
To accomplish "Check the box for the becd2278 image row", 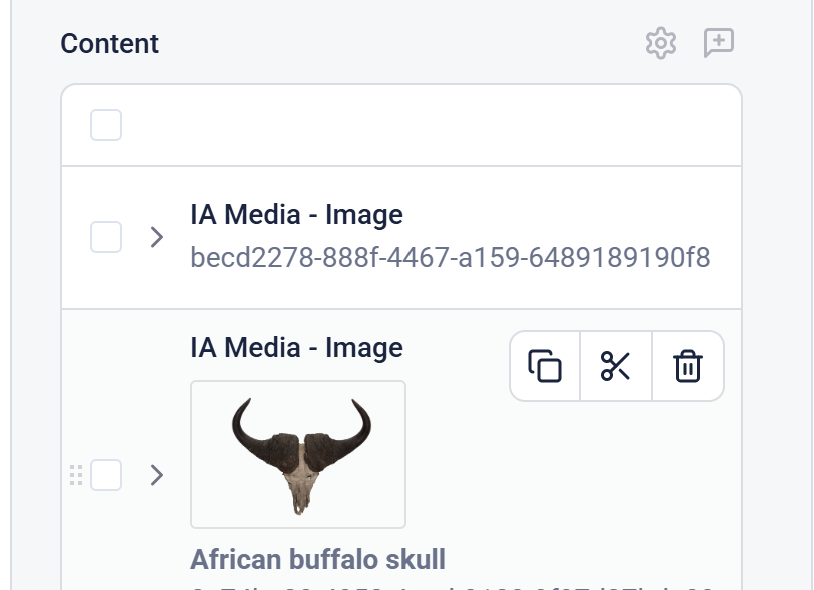I will pyautogui.click(x=106, y=238).
